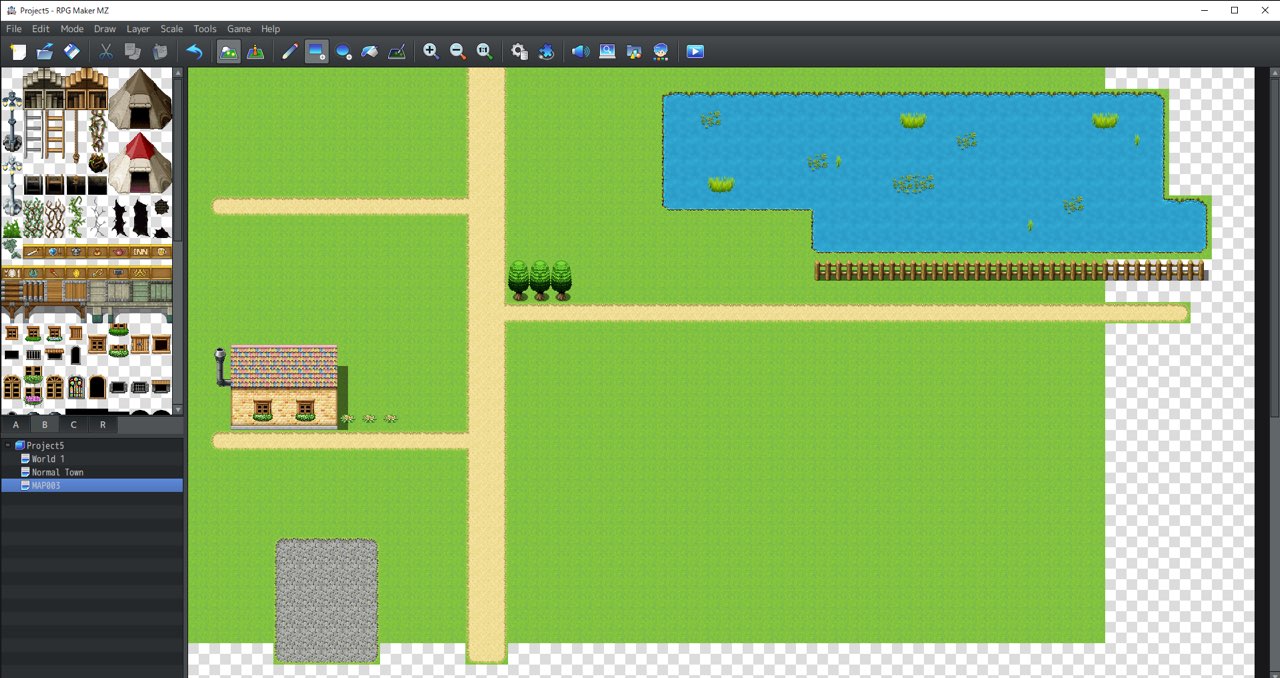Switch to tileset tab C
The width and height of the screenshot is (1280, 678).
[x=73, y=424]
